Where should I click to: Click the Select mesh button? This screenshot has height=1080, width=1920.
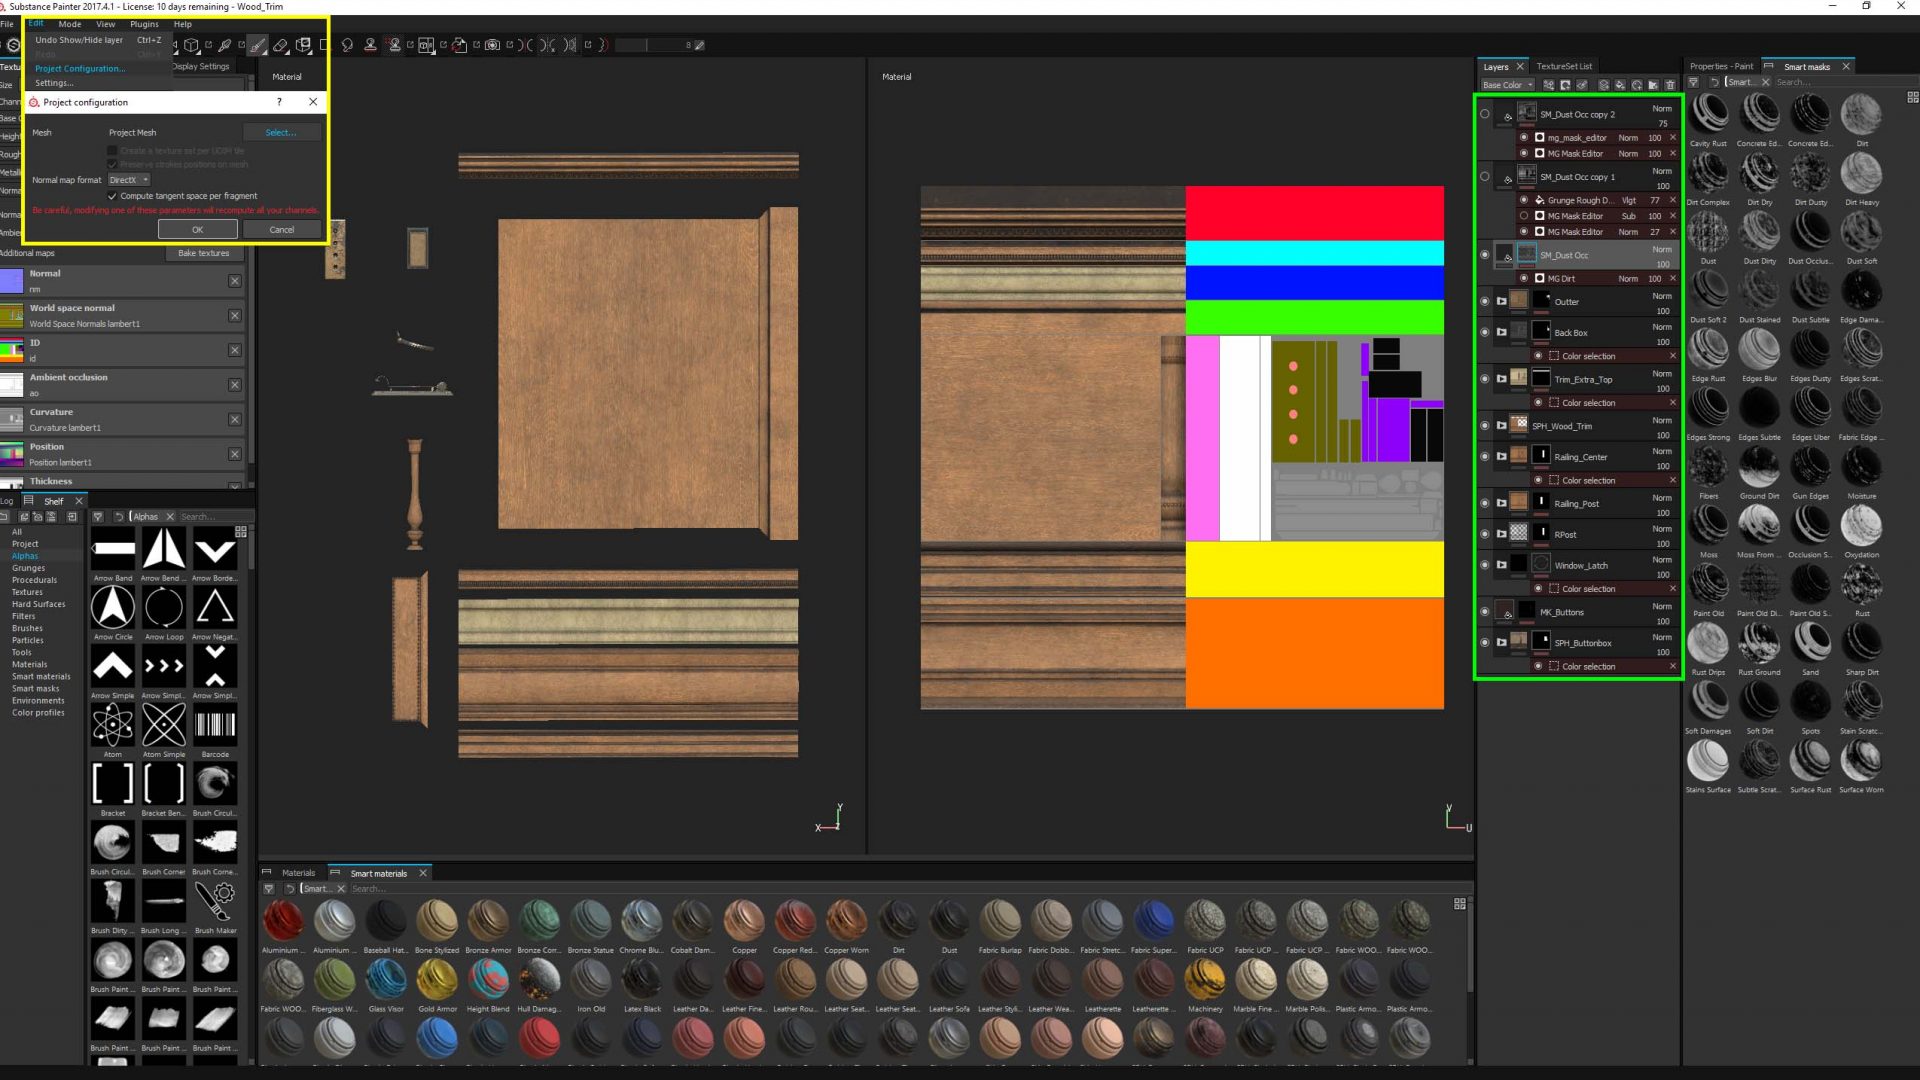point(281,132)
